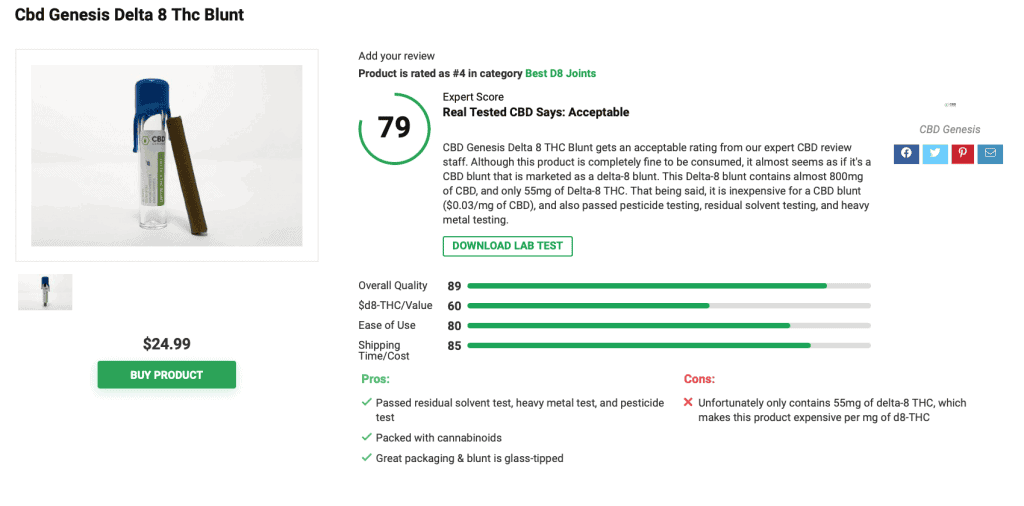Click the Overall Quality rating bar
The height and width of the screenshot is (506, 1024).
(669, 286)
